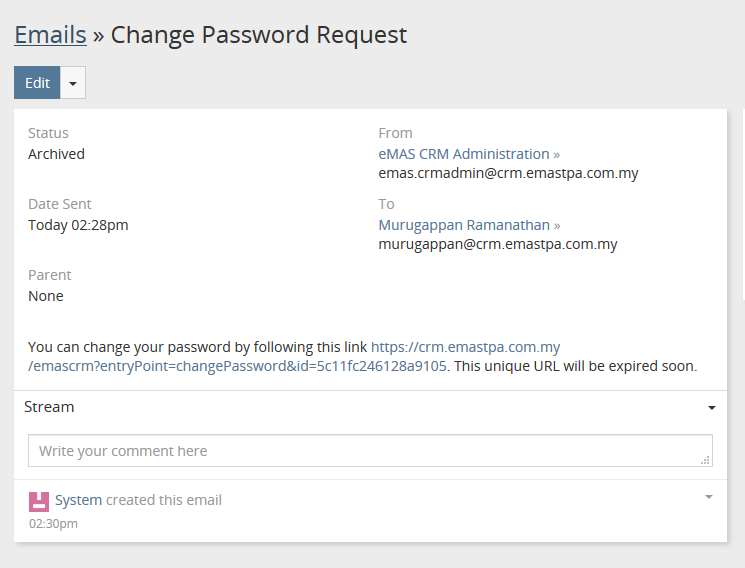
Task: Open the dropdown arrow beside Edit
Action: [x=73, y=83]
